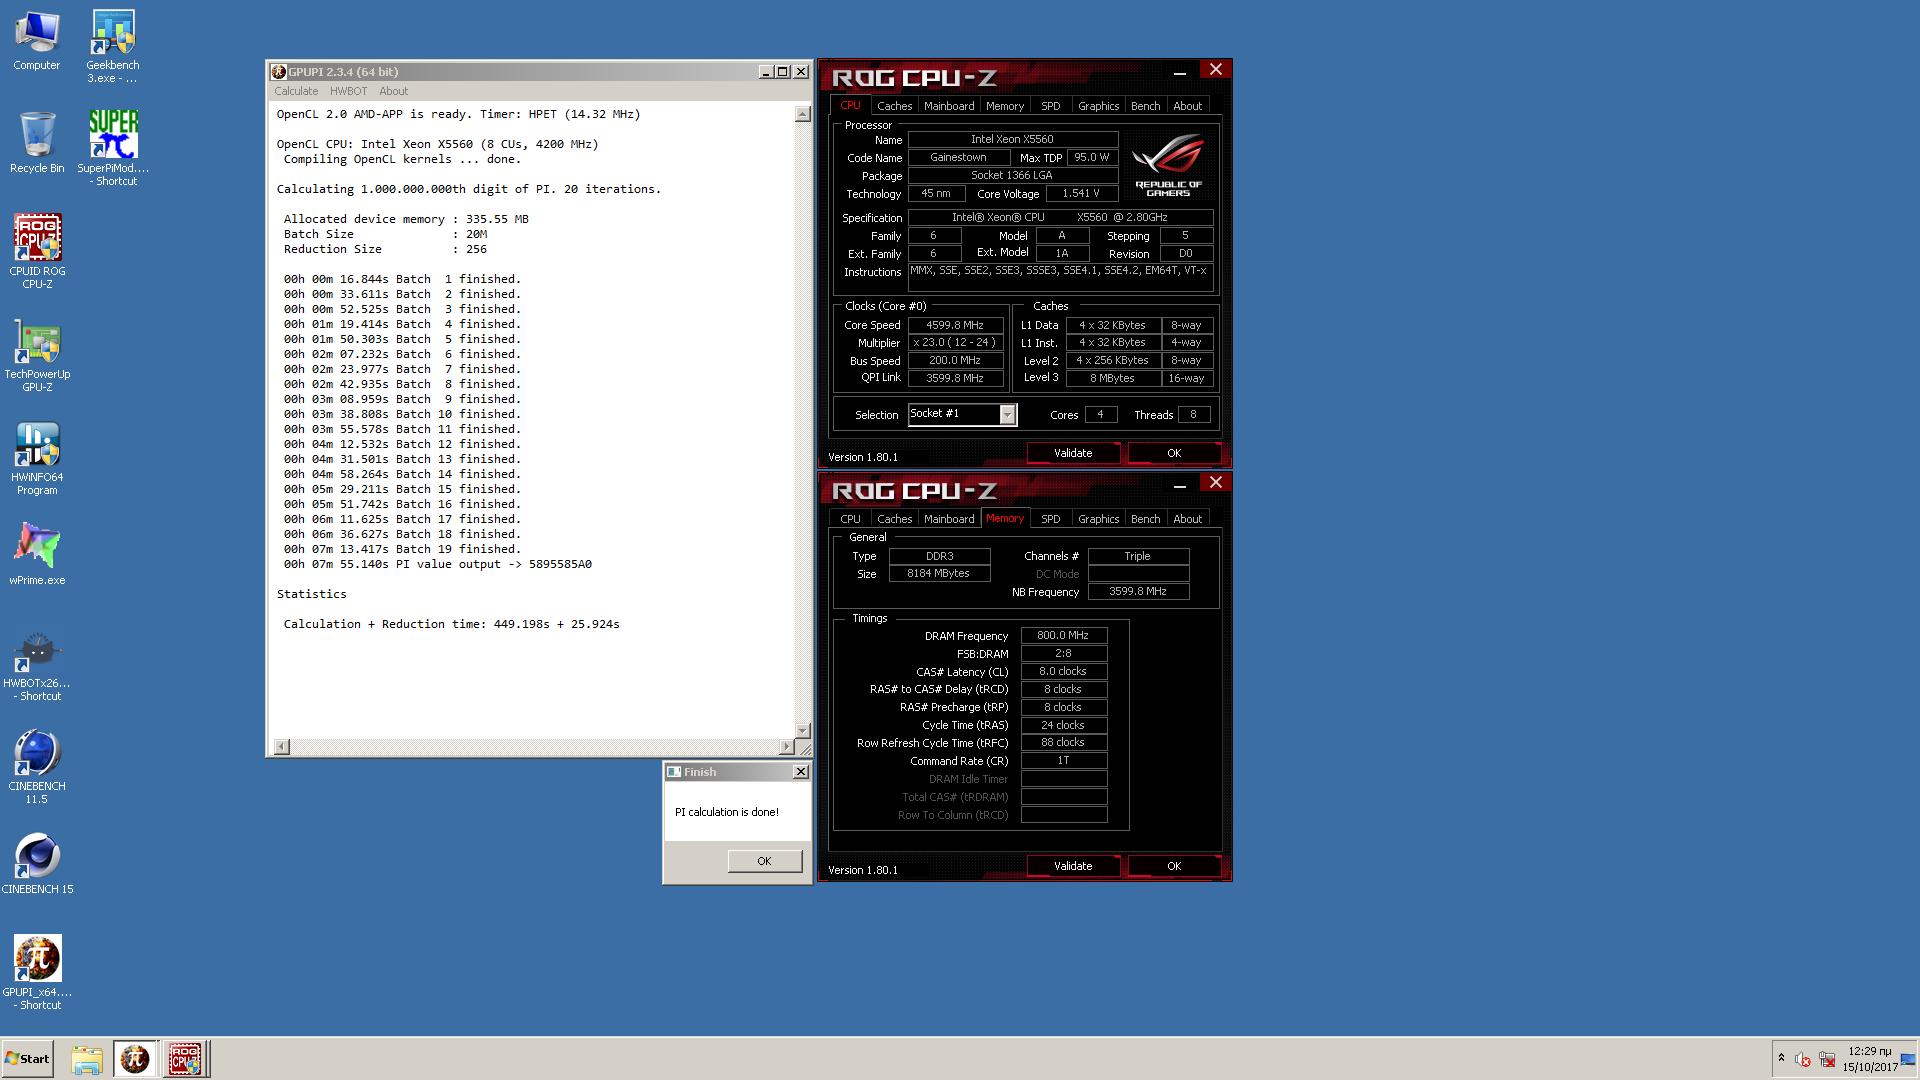
Task: Open the Calculate menu in GPUPI
Action: coord(296,91)
